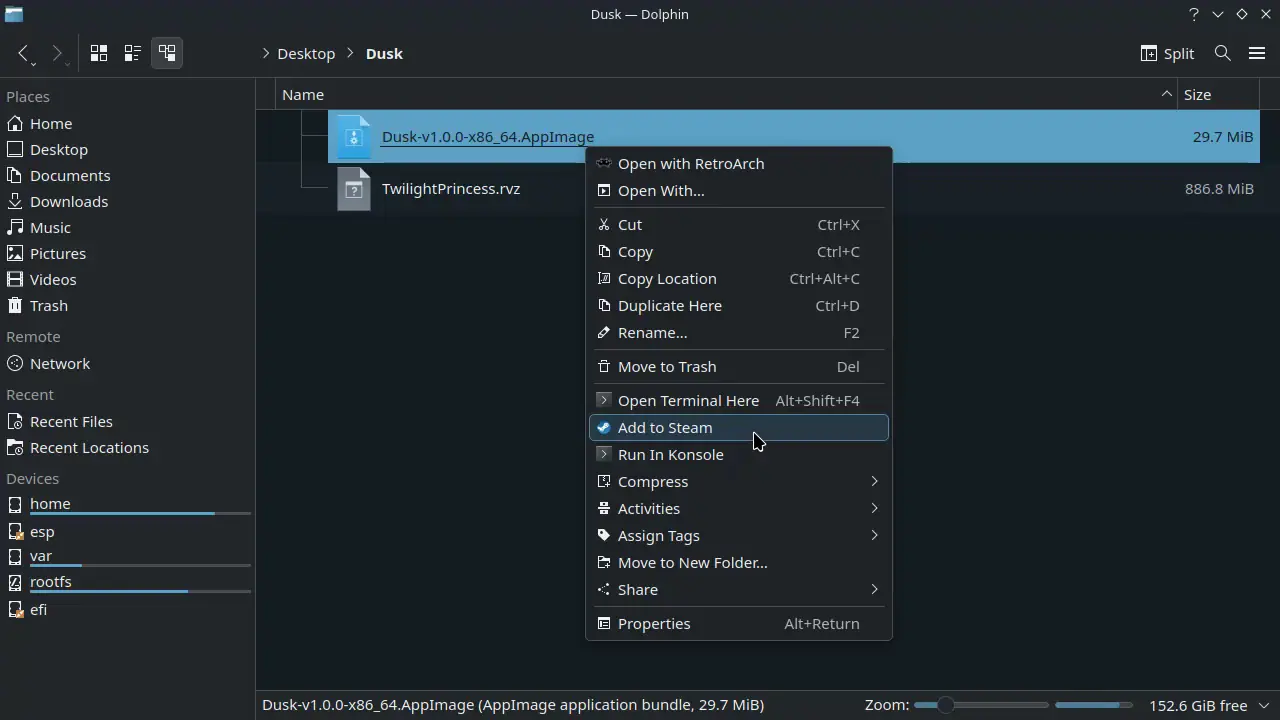Select Duplicate Here in the context menu
This screenshot has width=1280, height=720.
click(x=739, y=305)
